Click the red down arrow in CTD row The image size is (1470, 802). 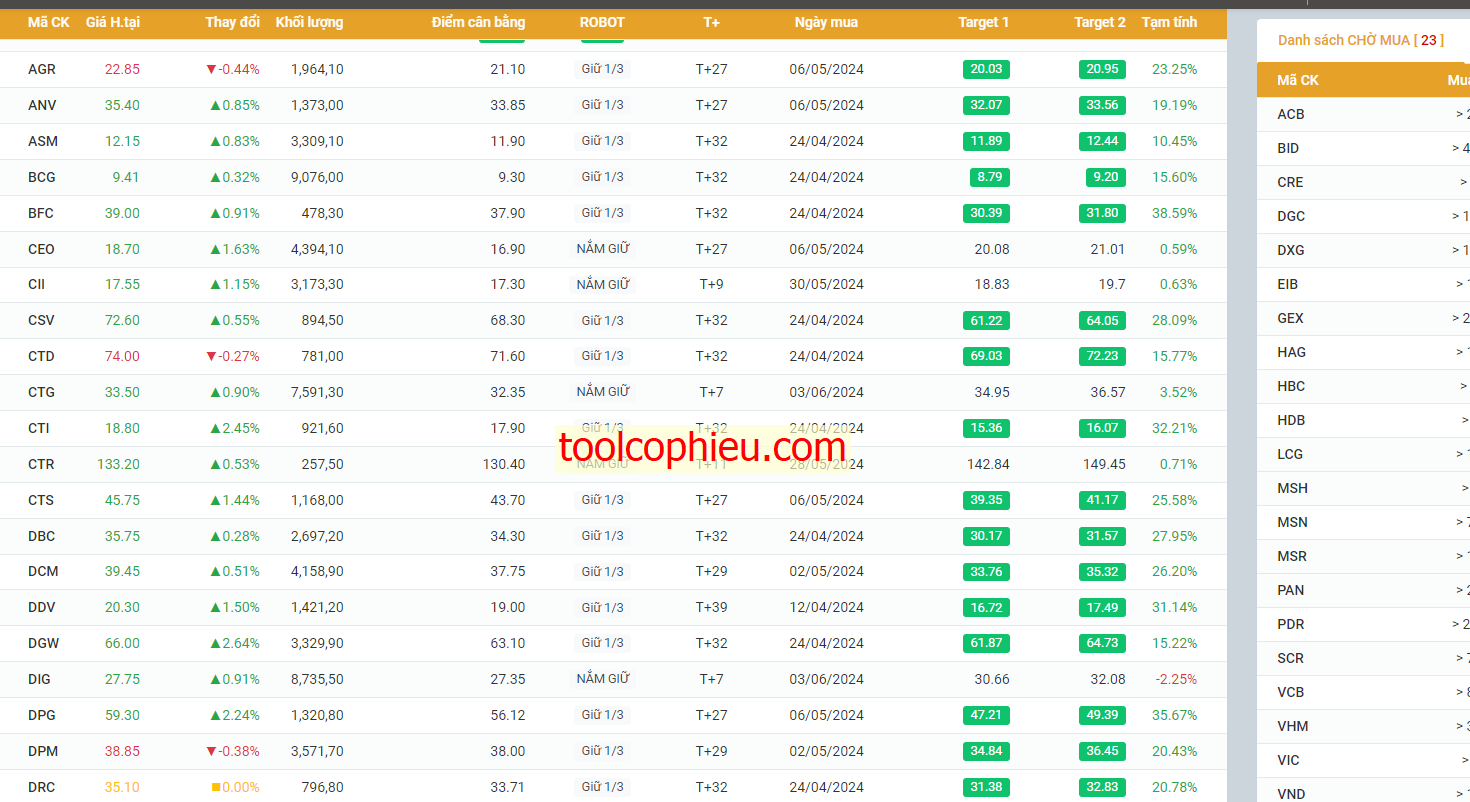(211, 357)
